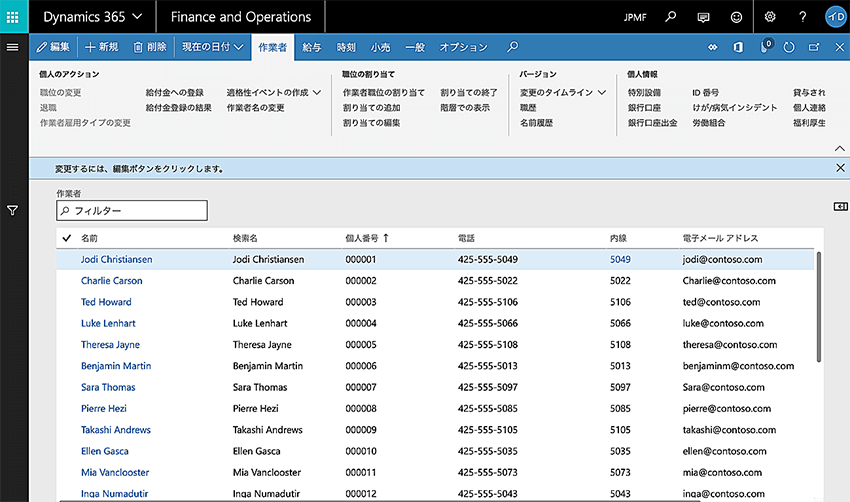The image size is (850, 502).
Task: Click the search magnifier in top bar
Action: click(x=671, y=17)
